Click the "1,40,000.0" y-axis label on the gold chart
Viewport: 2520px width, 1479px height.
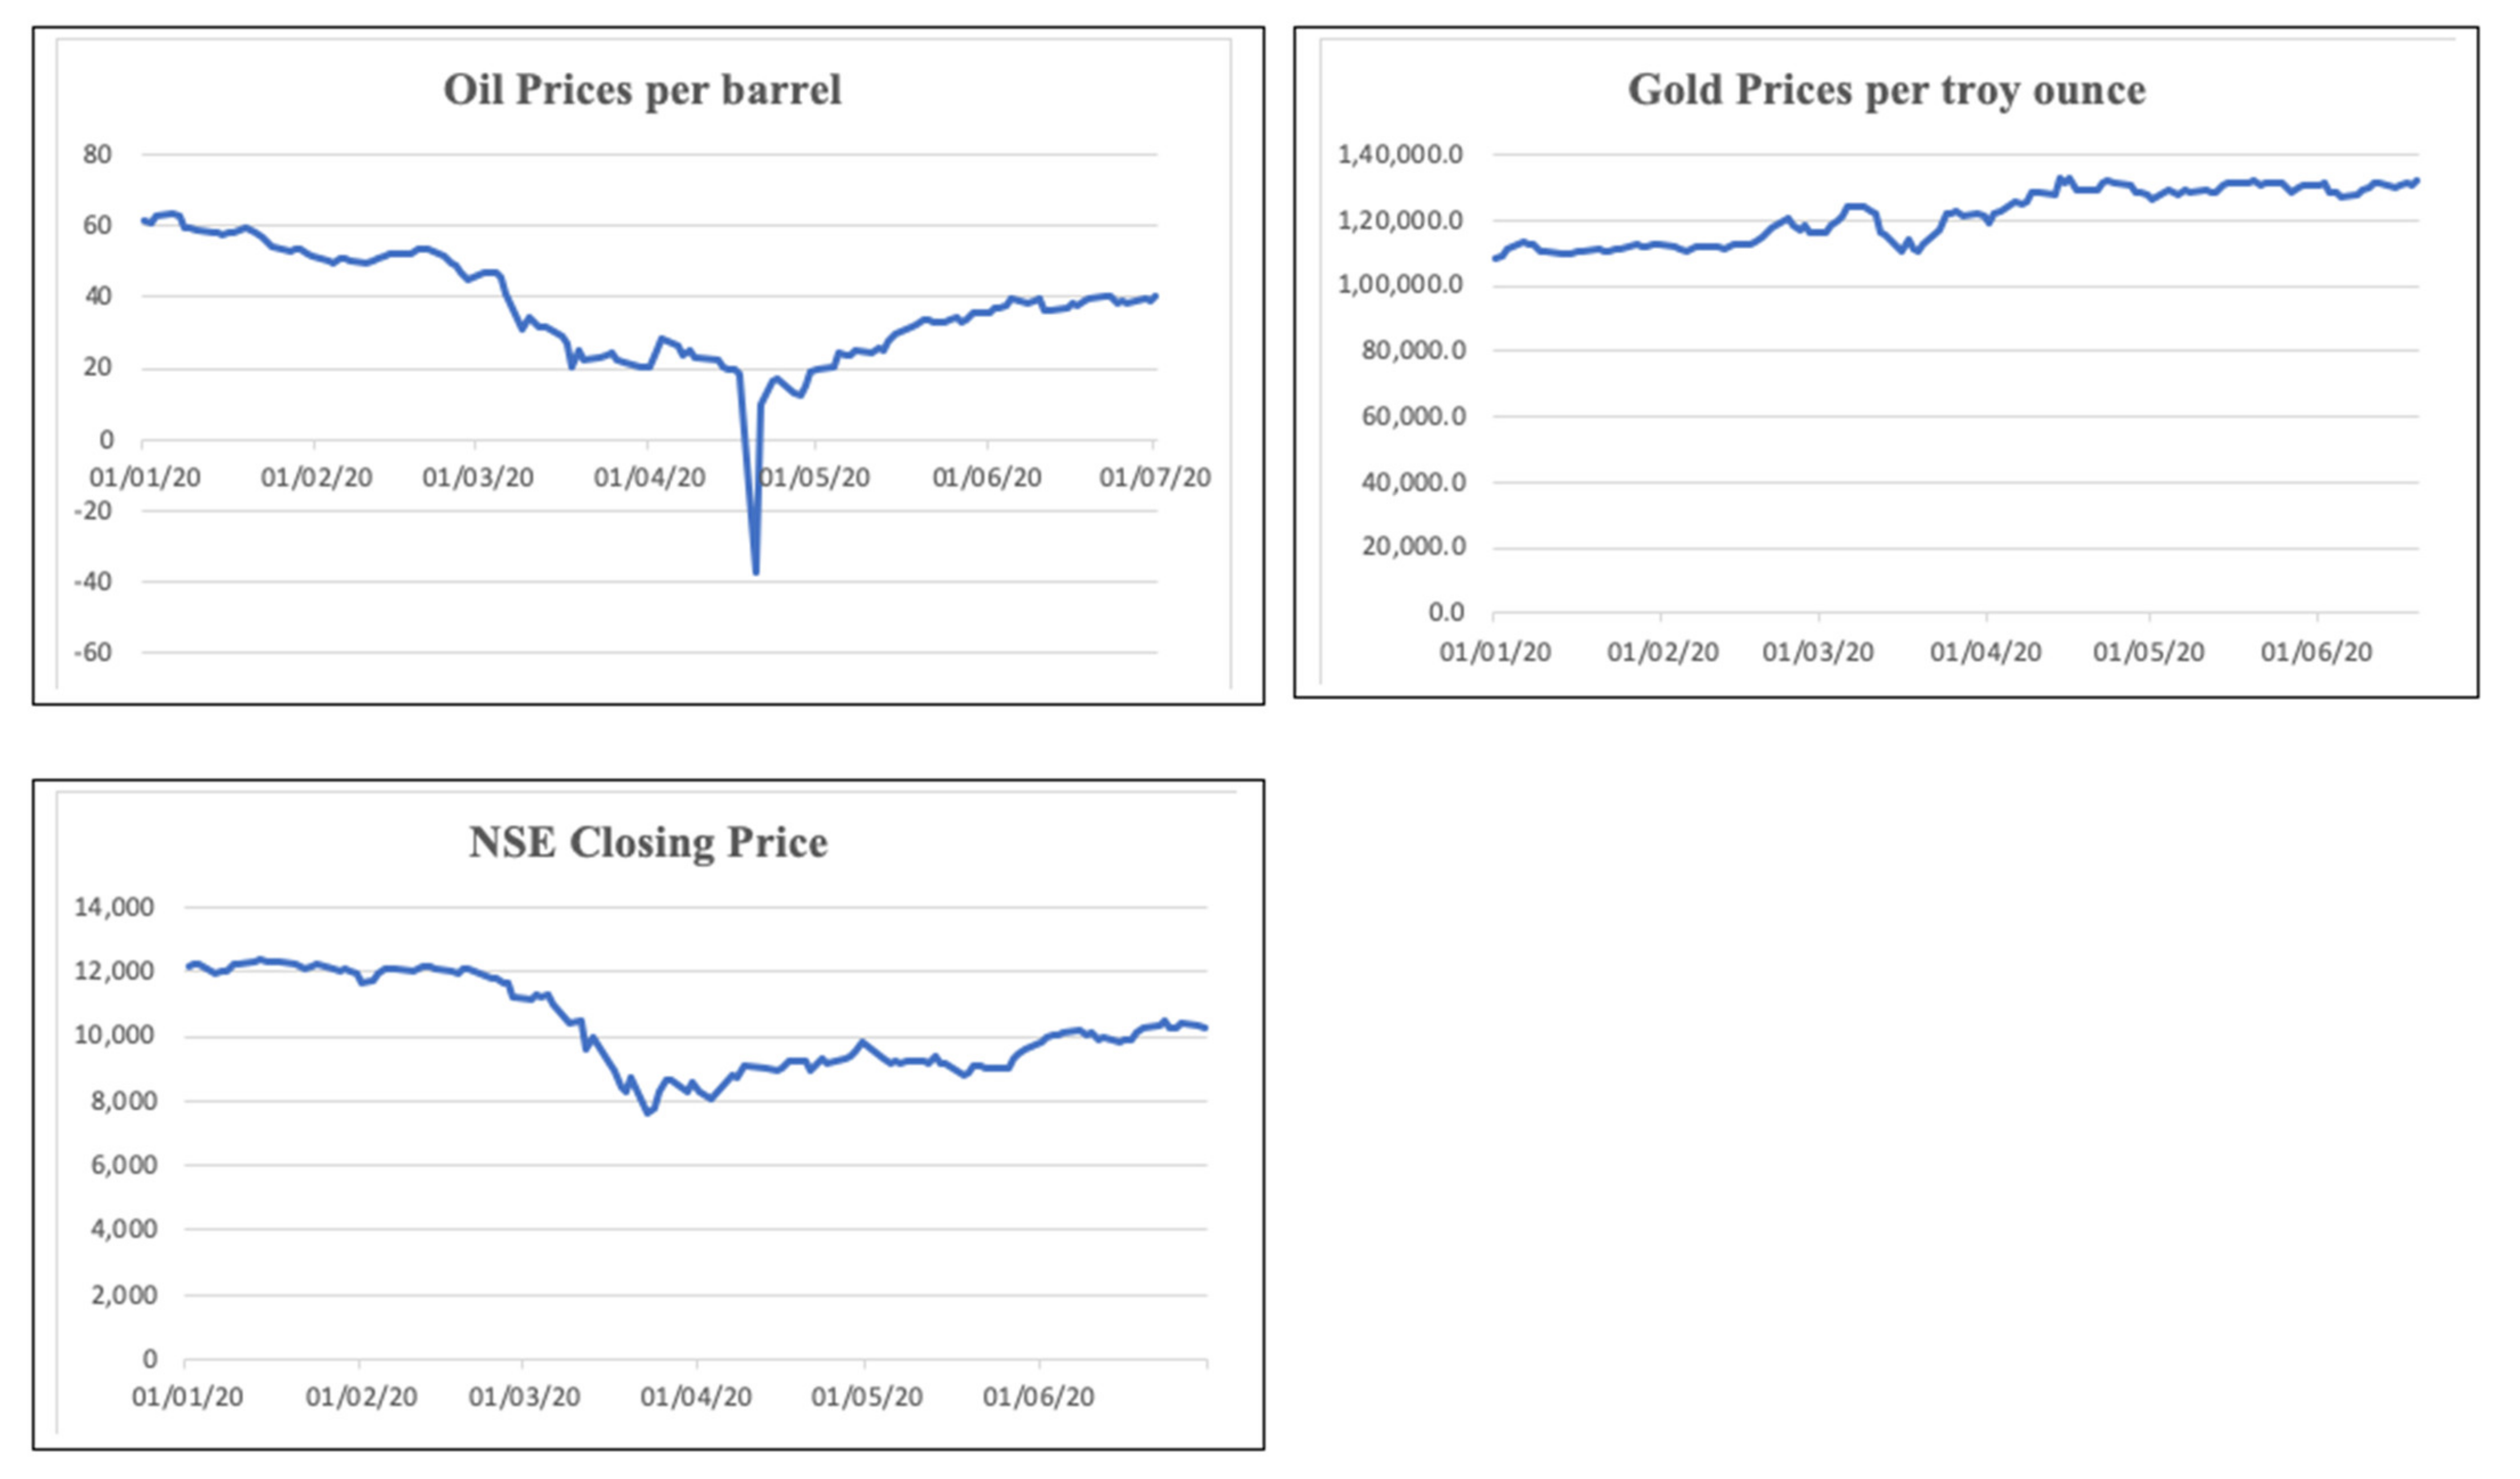(1400, 154)
